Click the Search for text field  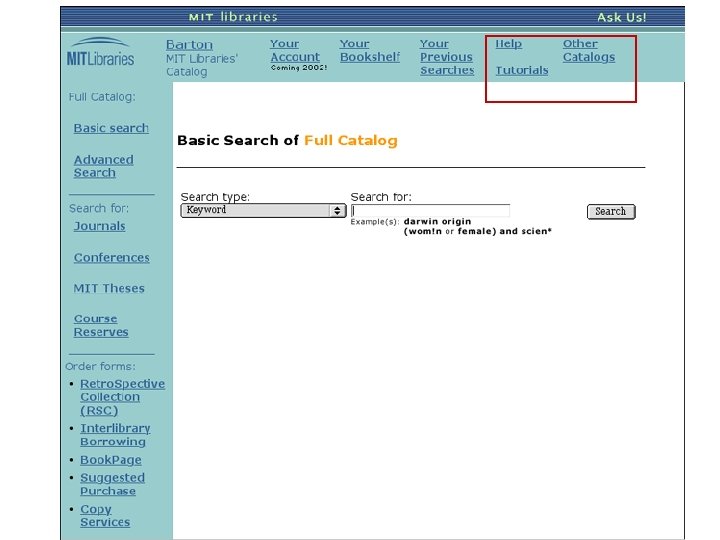430,210
